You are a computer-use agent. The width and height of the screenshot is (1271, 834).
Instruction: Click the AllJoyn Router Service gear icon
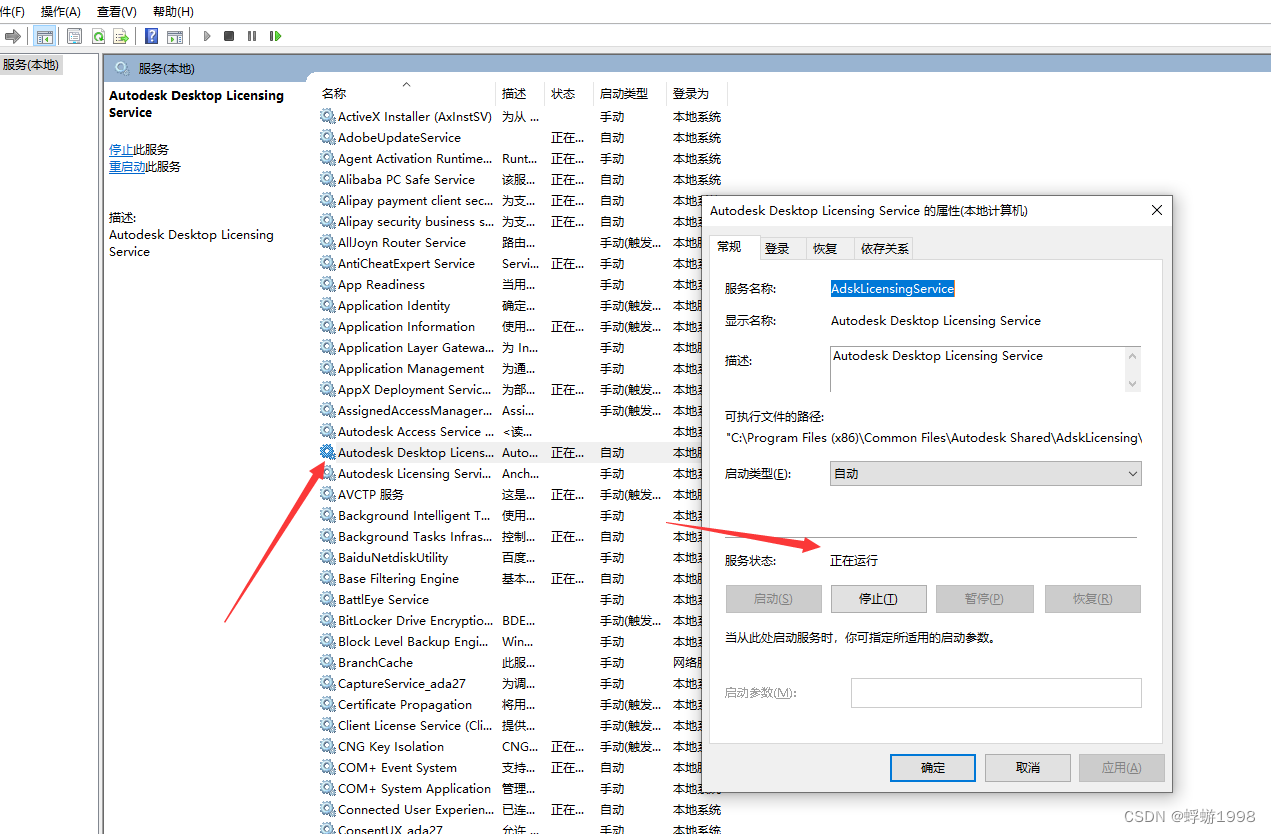tap(328, 242)
